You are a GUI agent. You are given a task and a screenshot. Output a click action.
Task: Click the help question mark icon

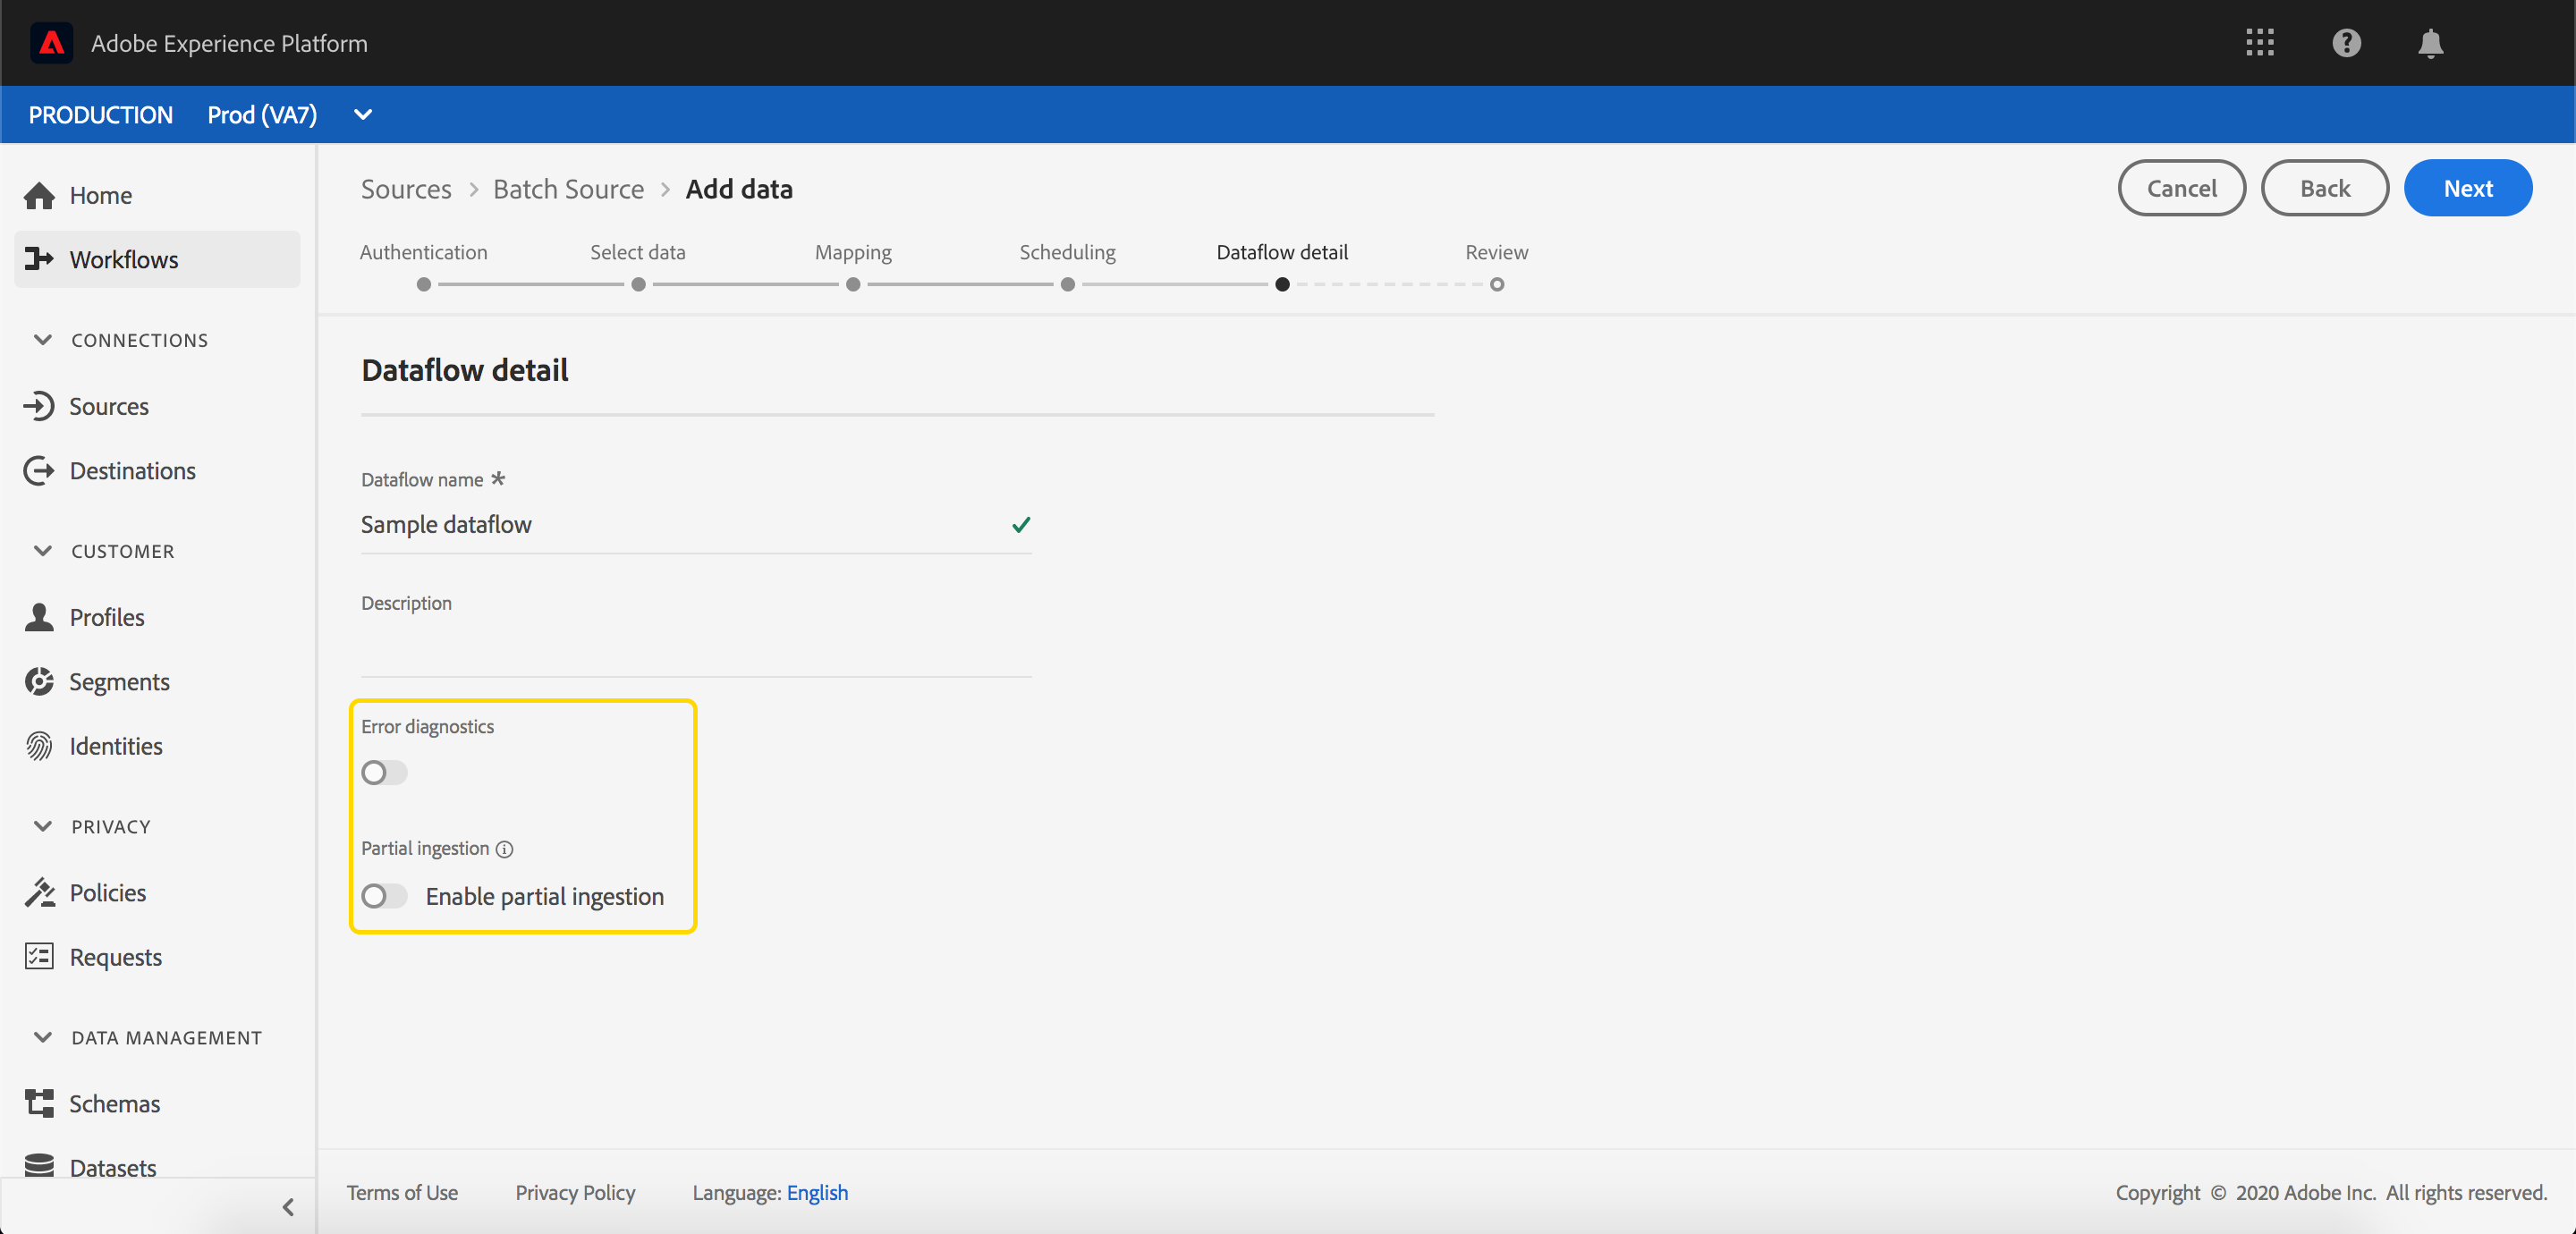click(x=2346, y=43)
